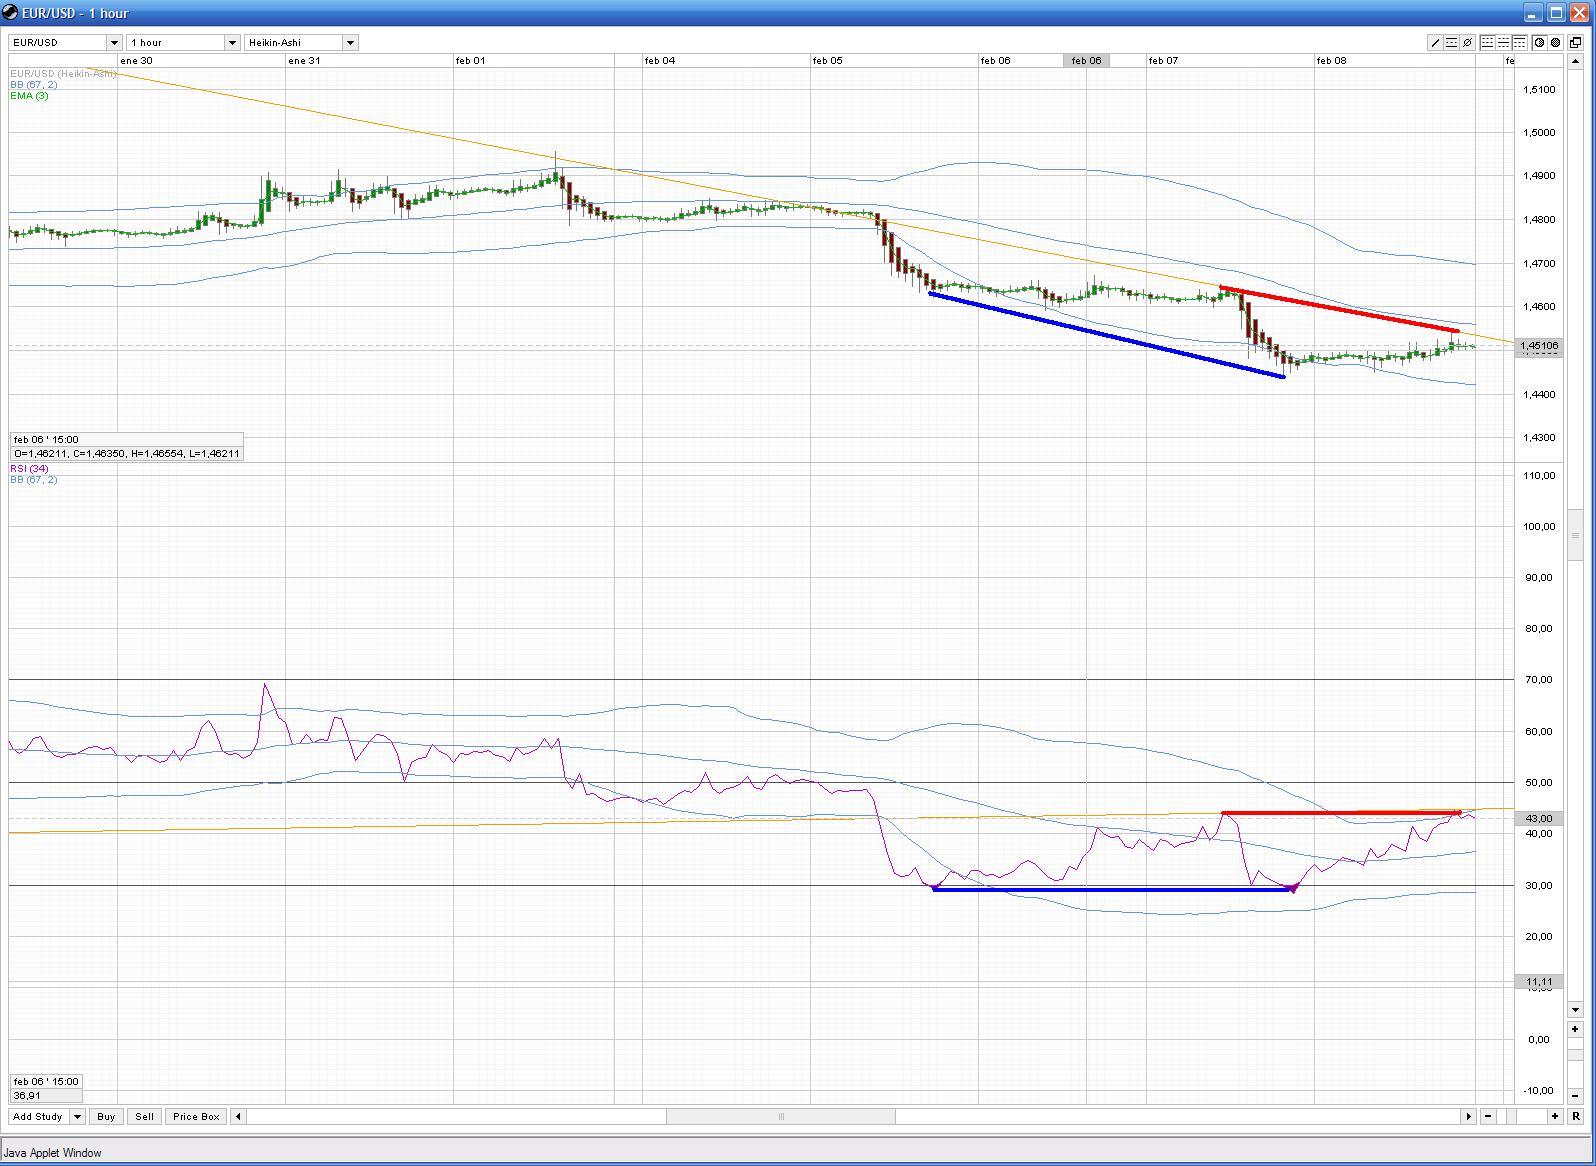Open the Heikin-Ashi chart type dropdown
This screenshot has width=1596, height=1166.
(350, 43)
